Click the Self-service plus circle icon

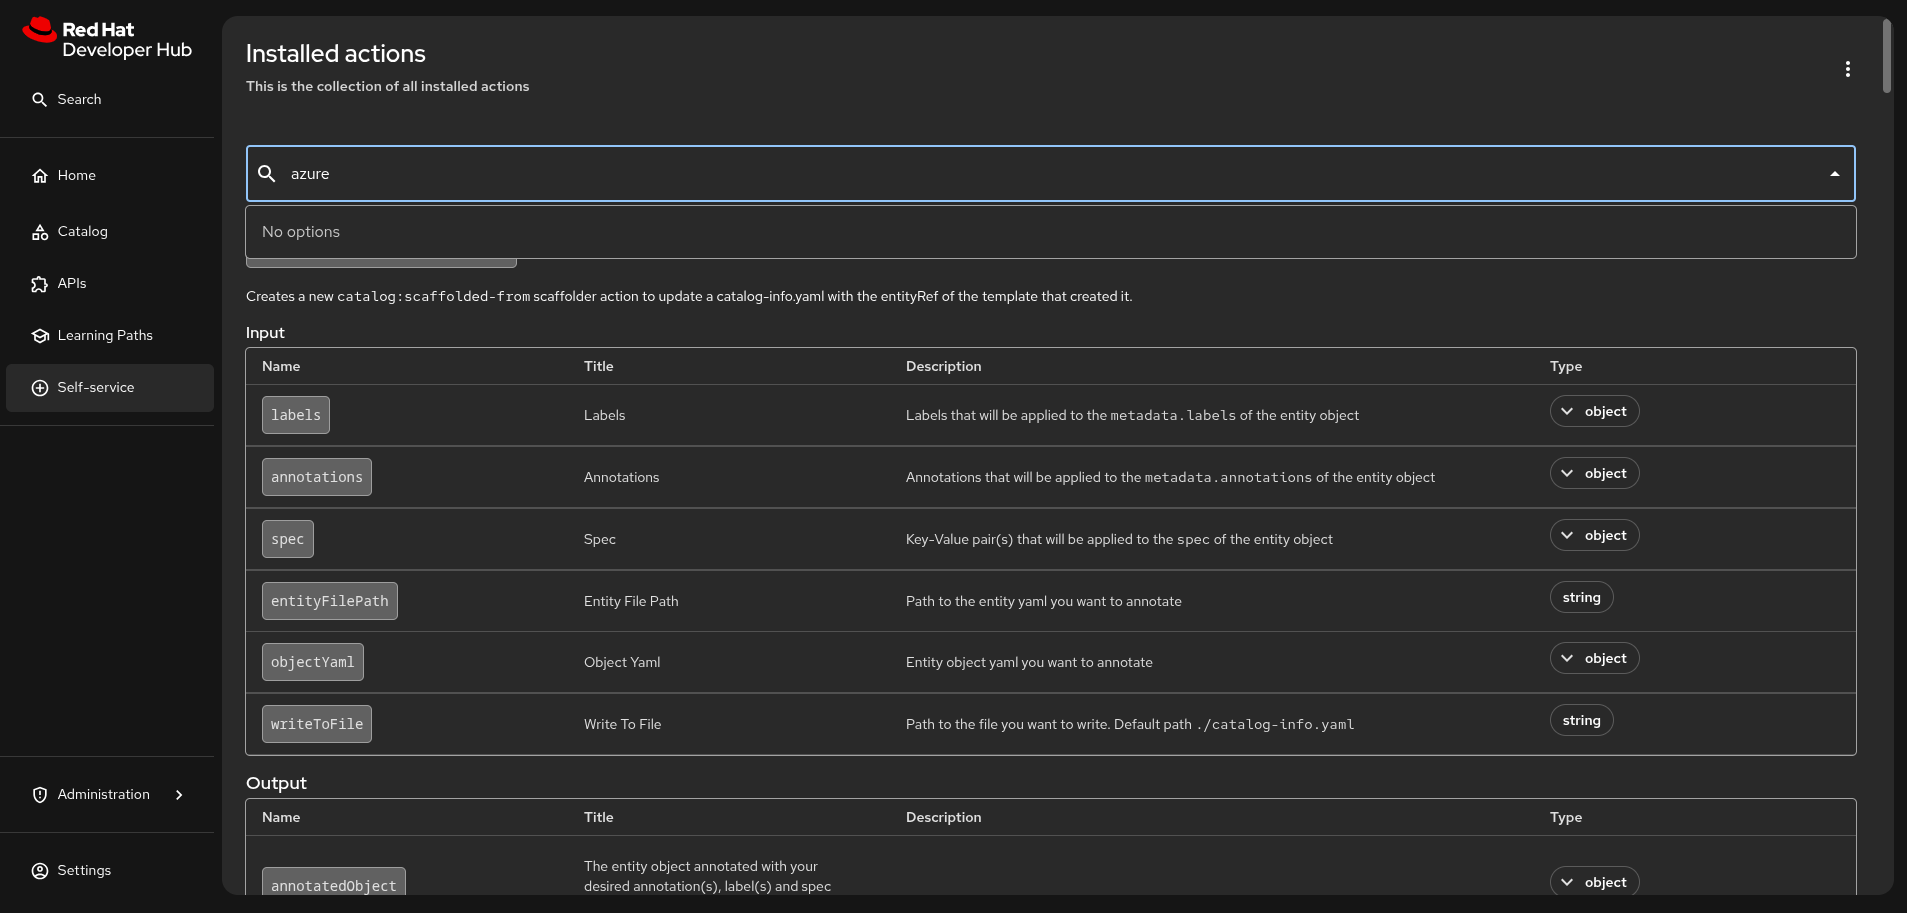pos(40,388)
